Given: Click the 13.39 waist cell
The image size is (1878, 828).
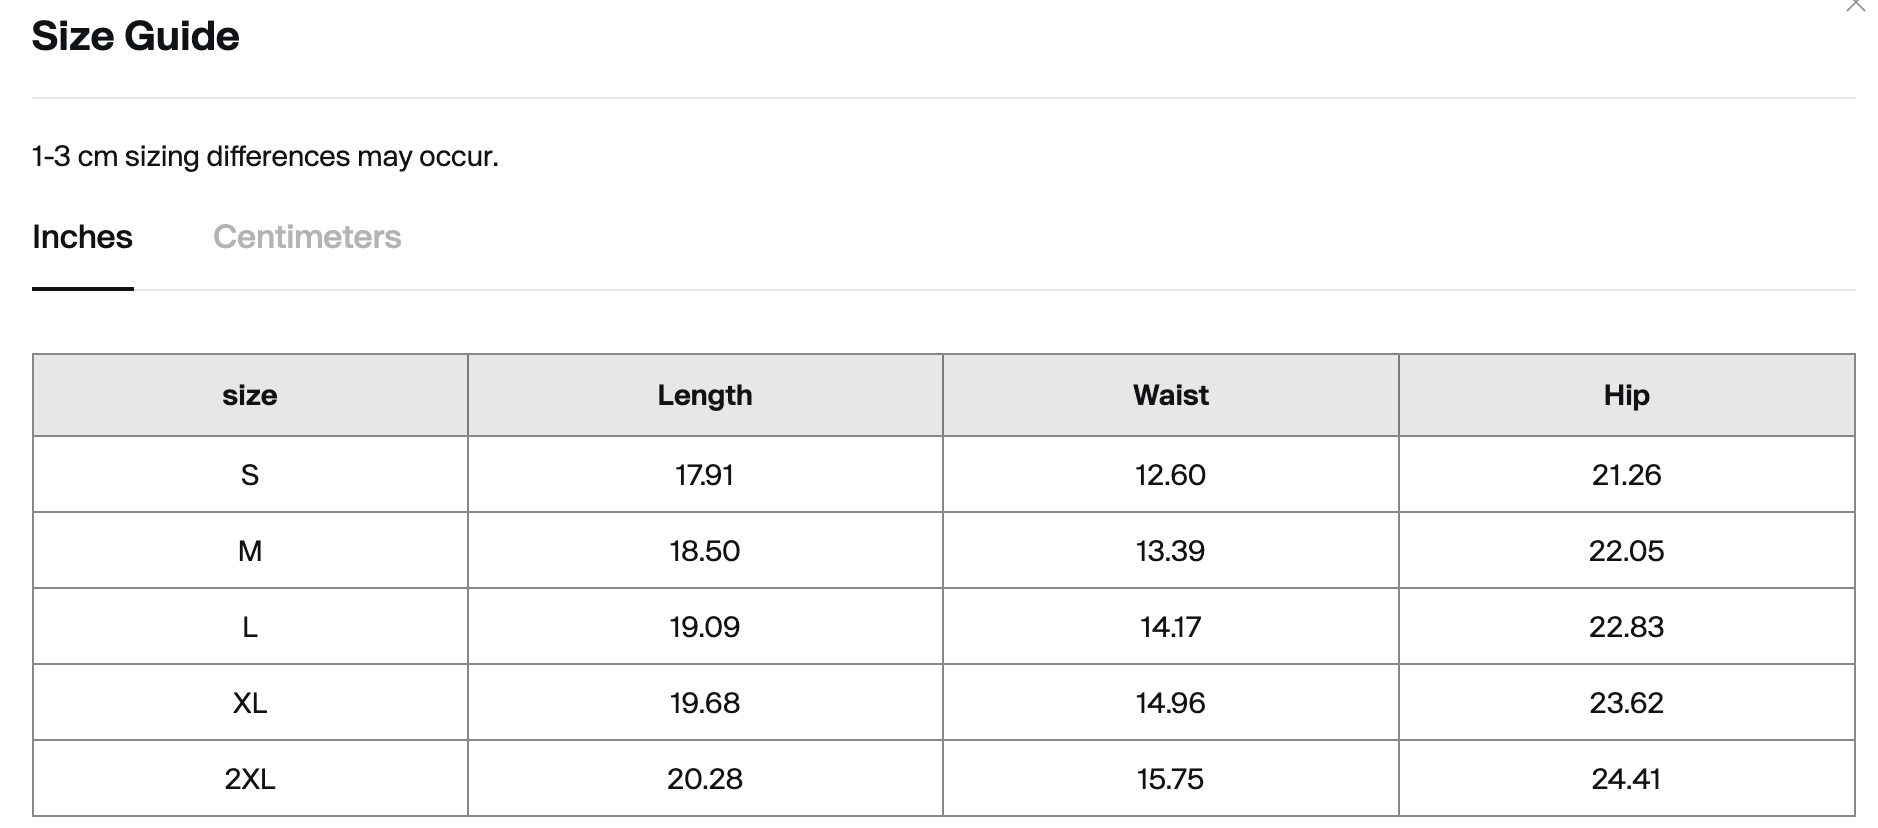Looking at the screenshot, I should point(1171,551).
